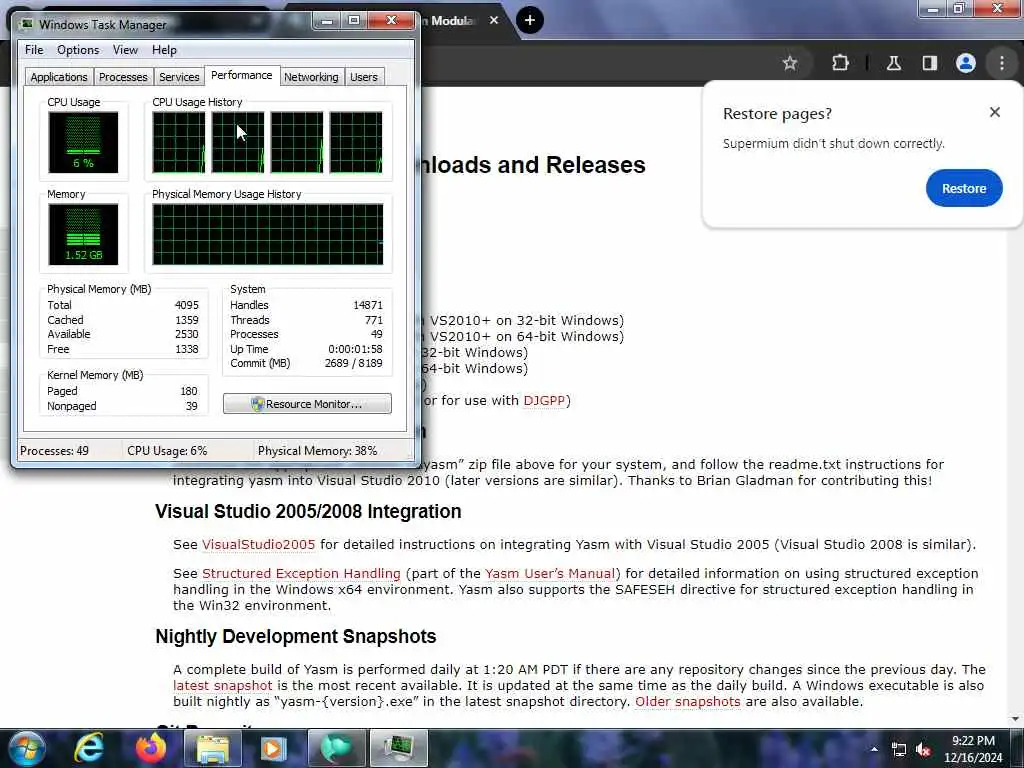Open Windows Media Player from taskbar
1024x768 pixels.
[274, 748]
